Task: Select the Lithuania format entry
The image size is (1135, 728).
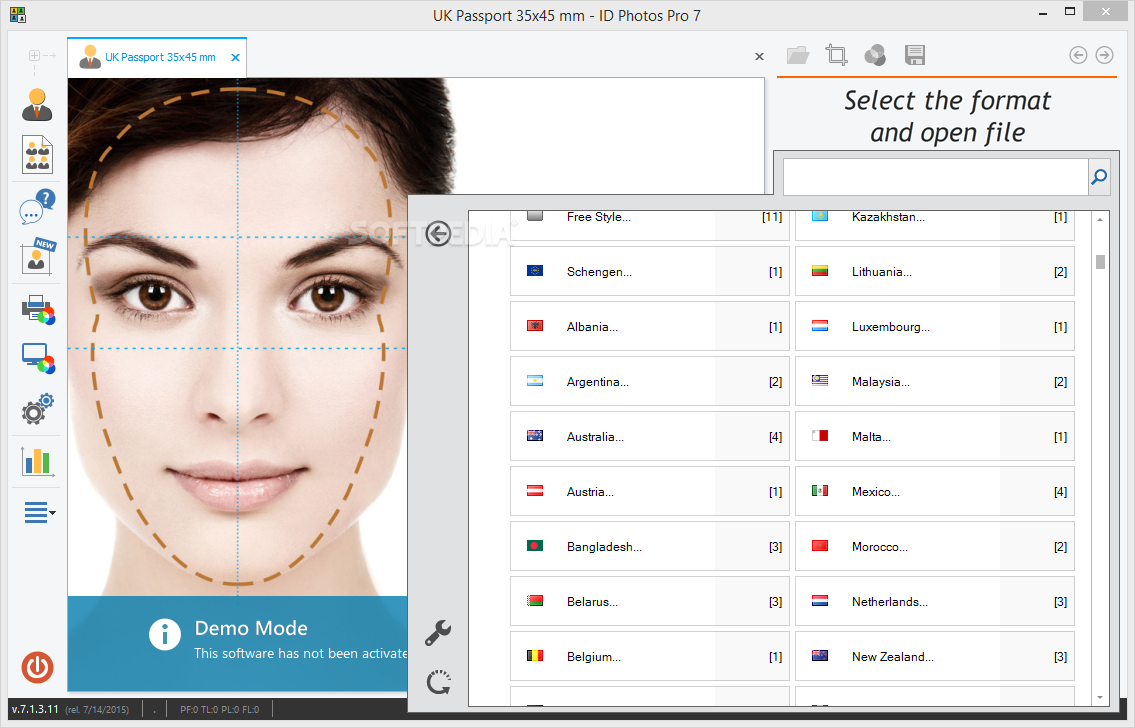Action: click(934, 271)
